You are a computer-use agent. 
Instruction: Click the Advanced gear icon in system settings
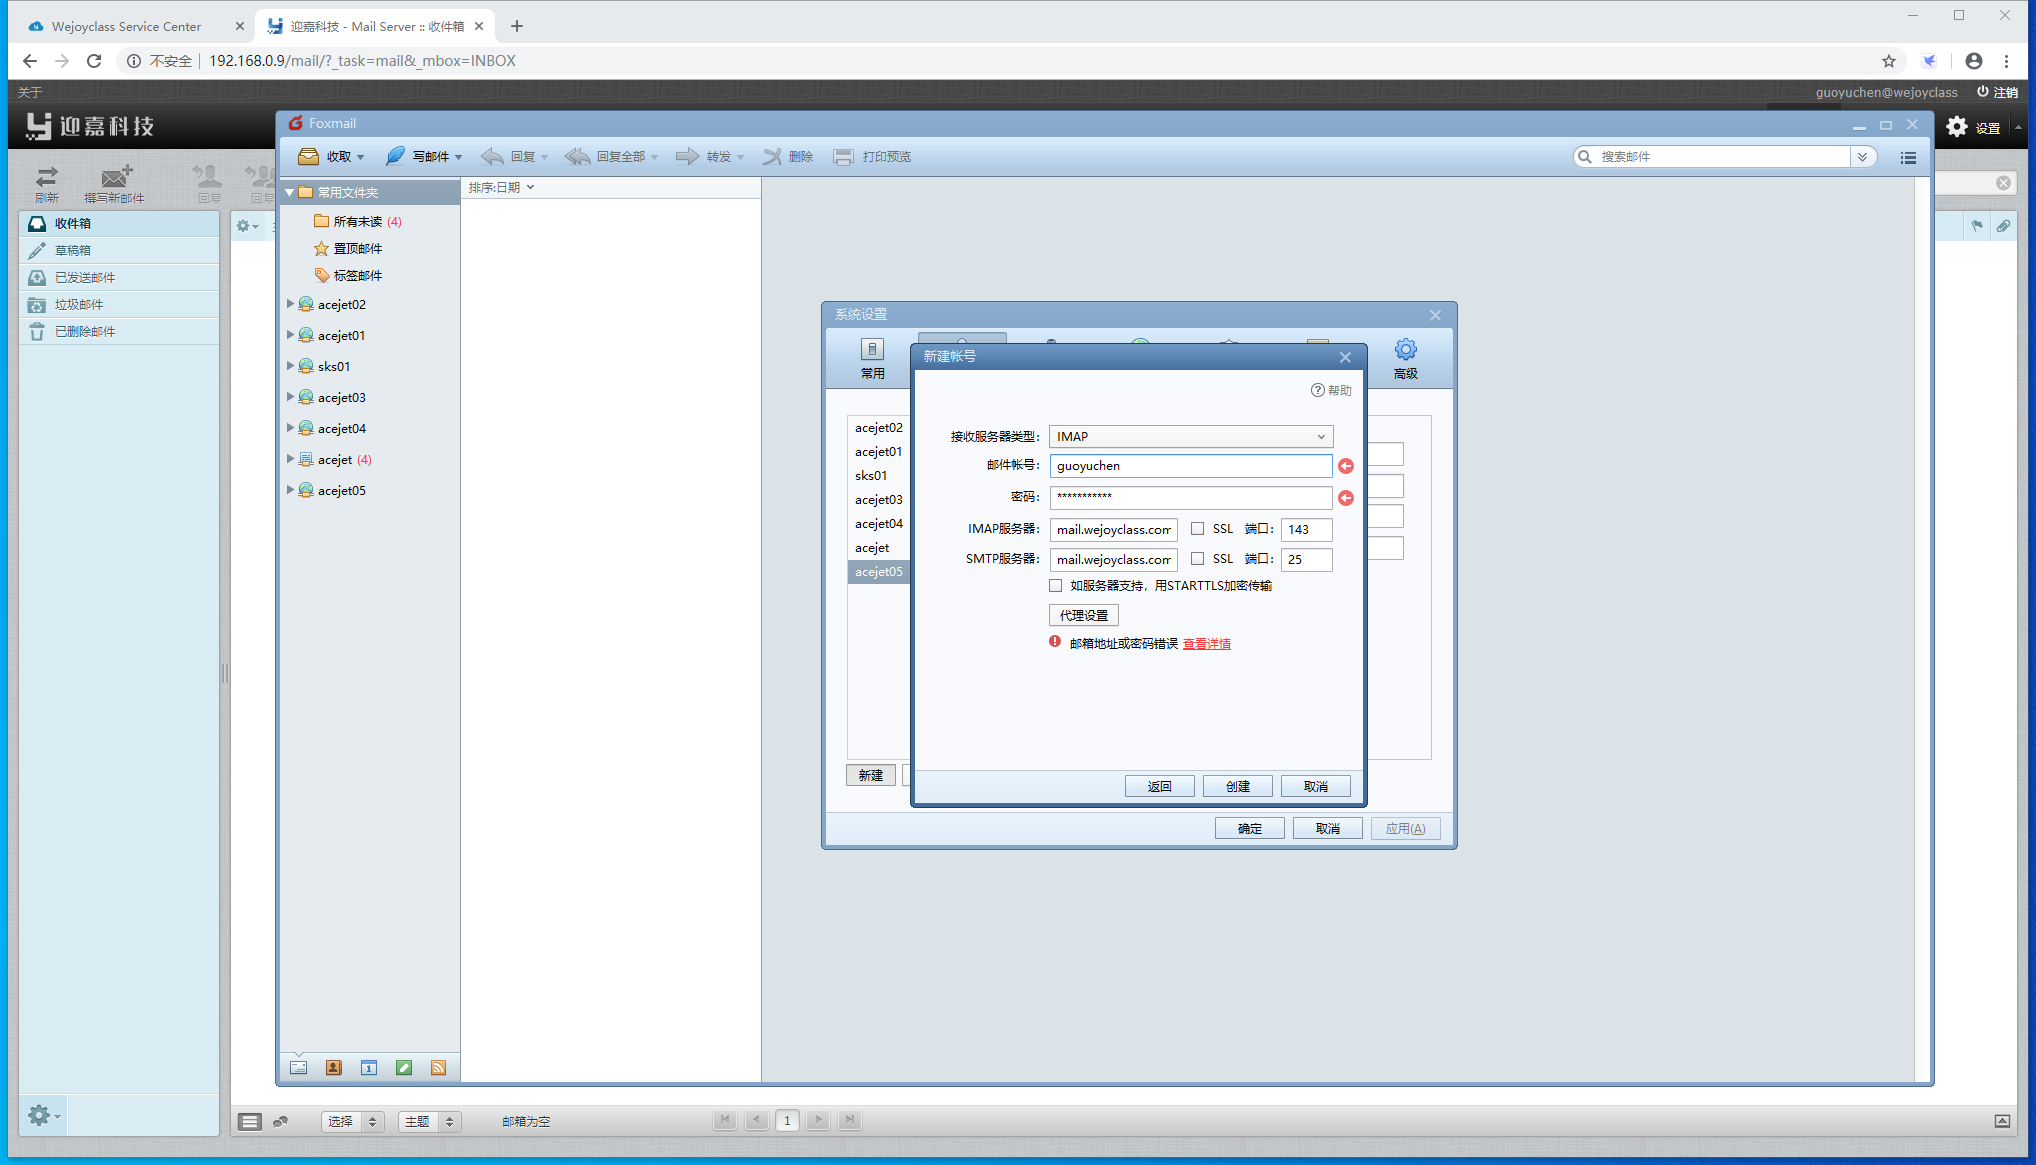coord(1405,350)
